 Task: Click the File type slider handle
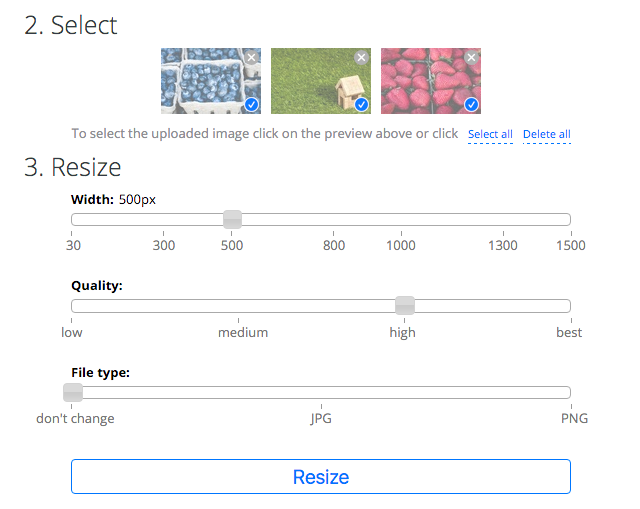(x=73, y=392)
